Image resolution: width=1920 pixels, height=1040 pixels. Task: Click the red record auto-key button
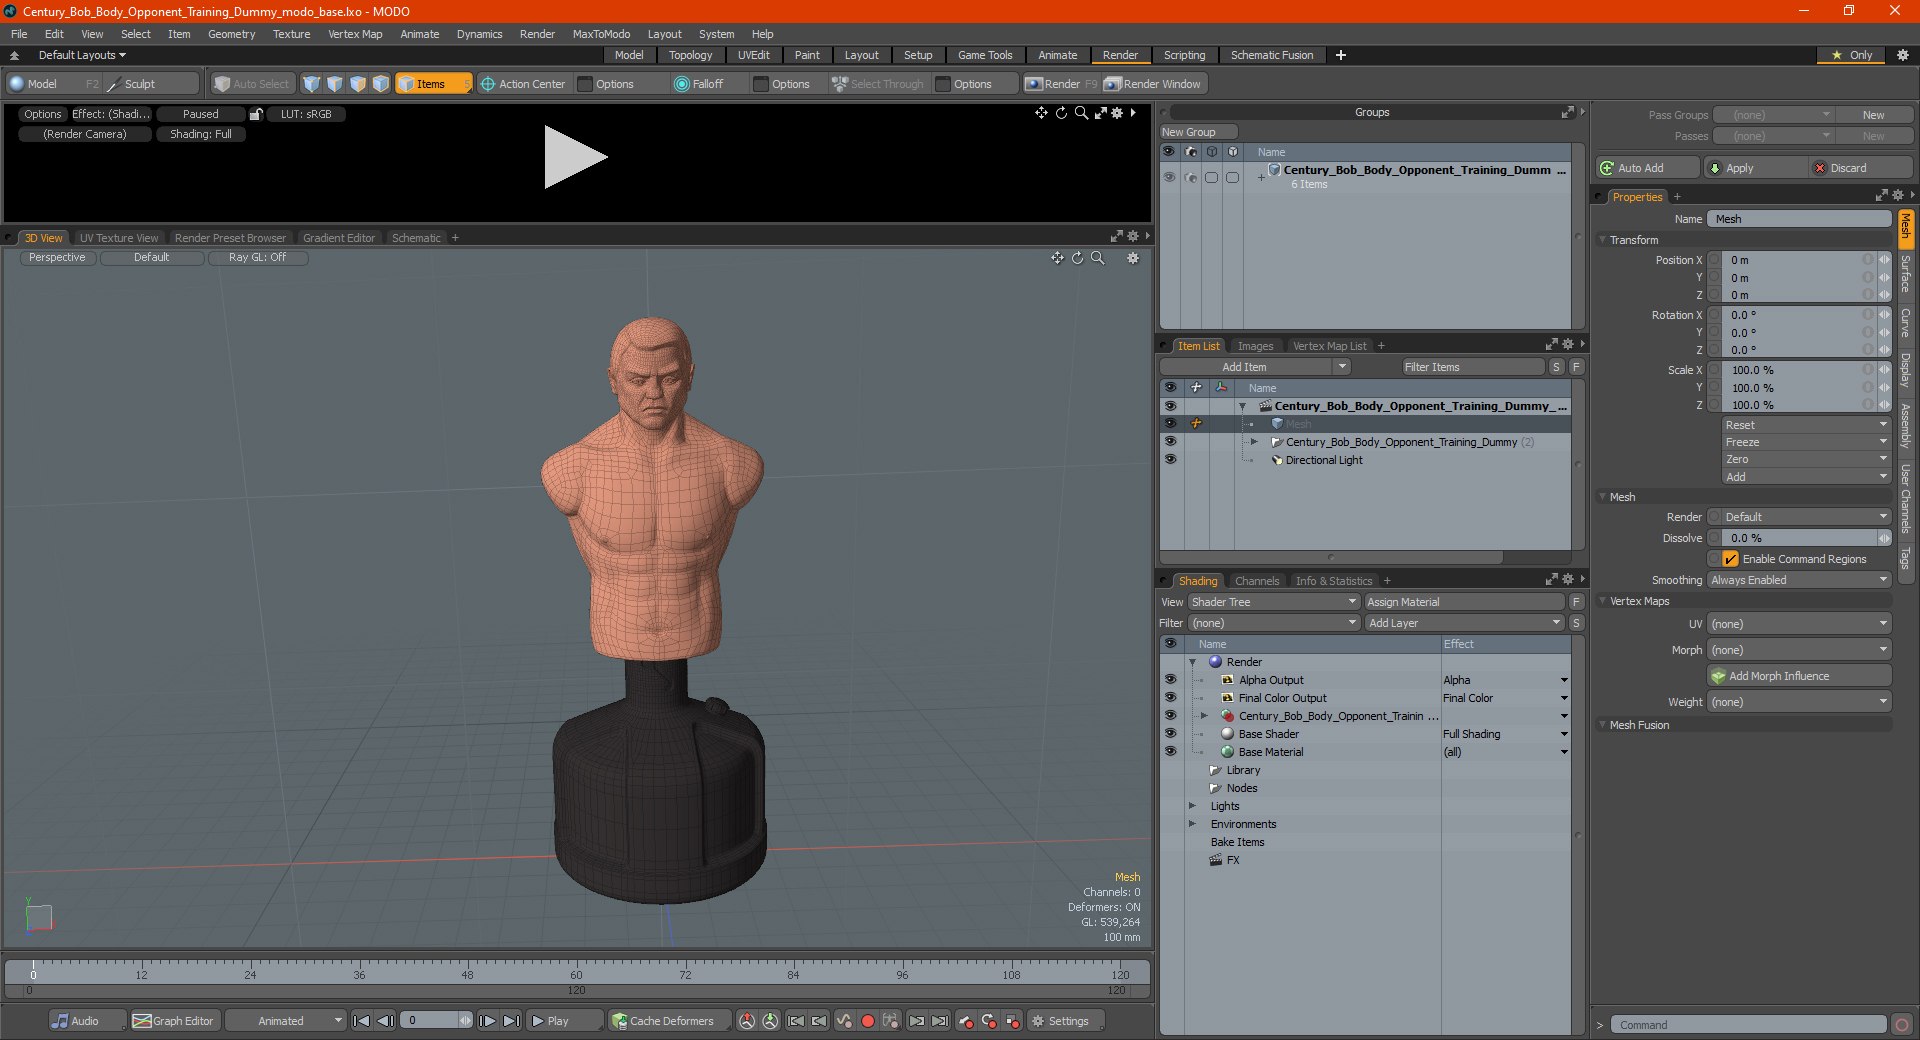[x=868, y=1021]
